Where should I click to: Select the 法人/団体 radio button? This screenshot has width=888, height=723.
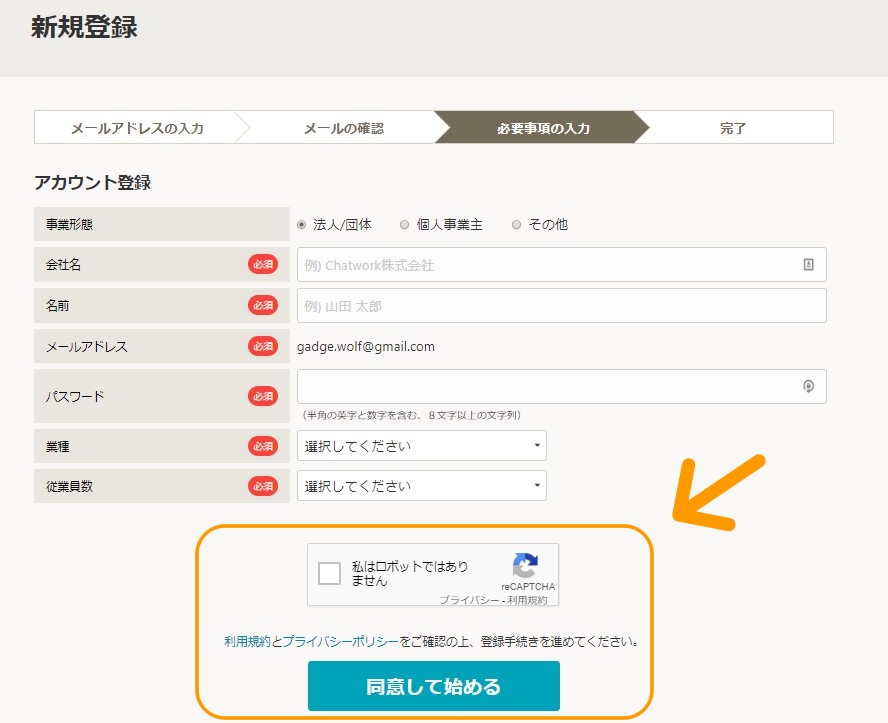click(302, 225)
